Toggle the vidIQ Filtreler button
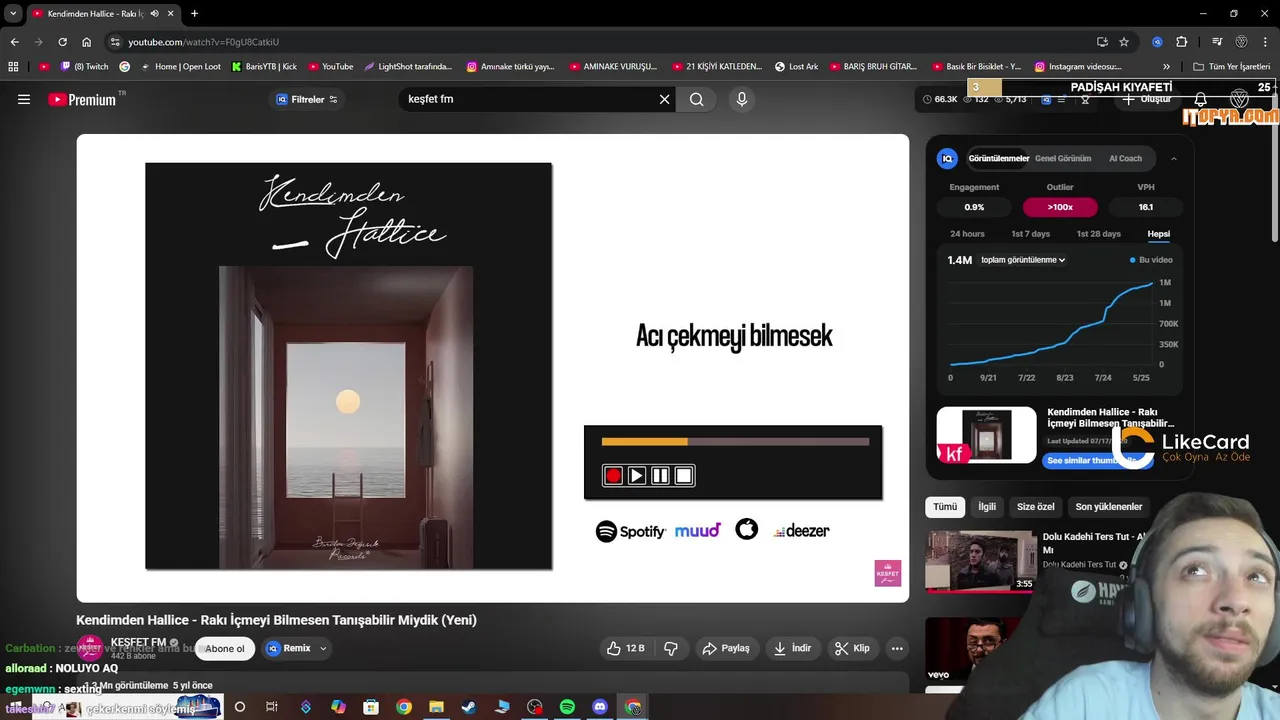Screen dimensions: 1280x720 tap(307, 99)
